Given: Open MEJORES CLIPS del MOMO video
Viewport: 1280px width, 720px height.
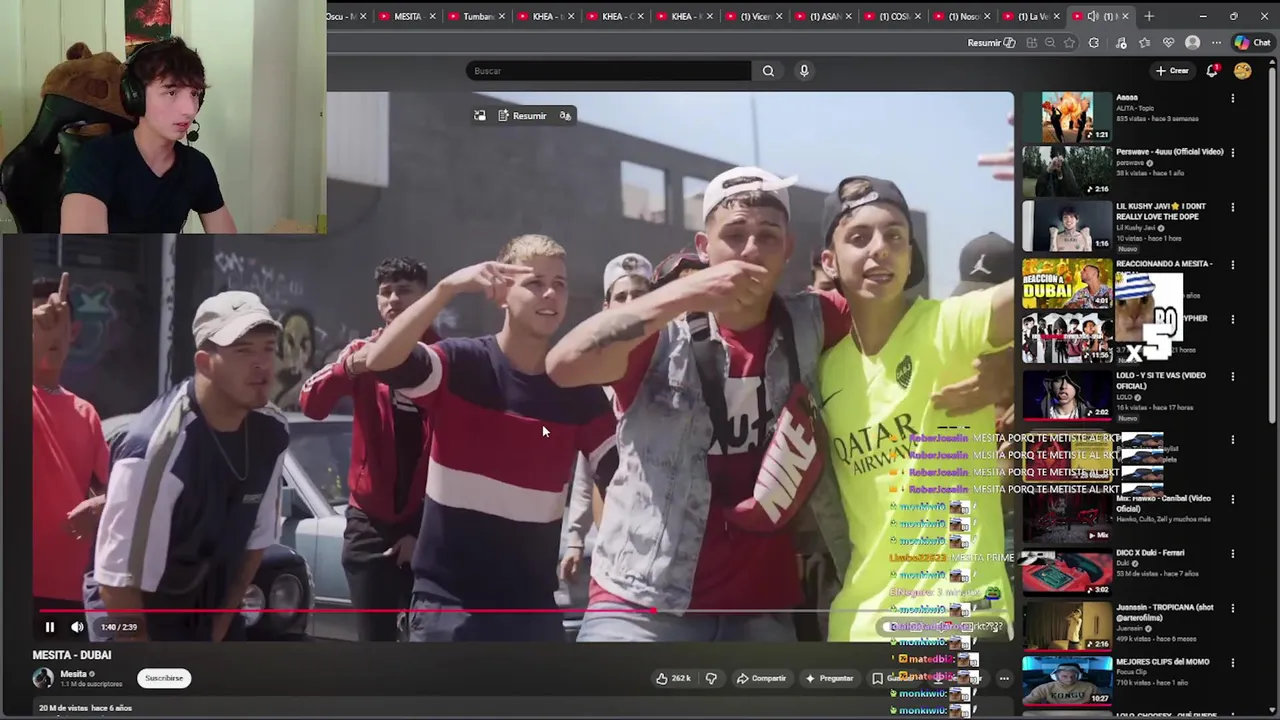Looking at the screenshot, I should click(x=1066, y=680).
